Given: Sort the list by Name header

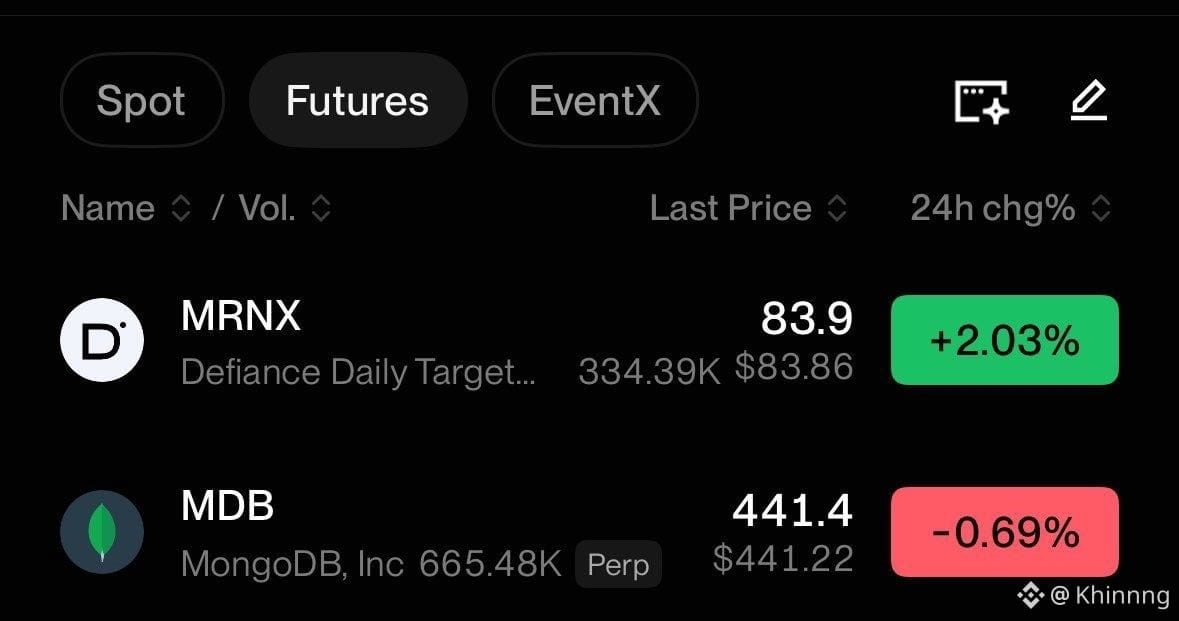Looking at the screenshot, I should 108,208.
